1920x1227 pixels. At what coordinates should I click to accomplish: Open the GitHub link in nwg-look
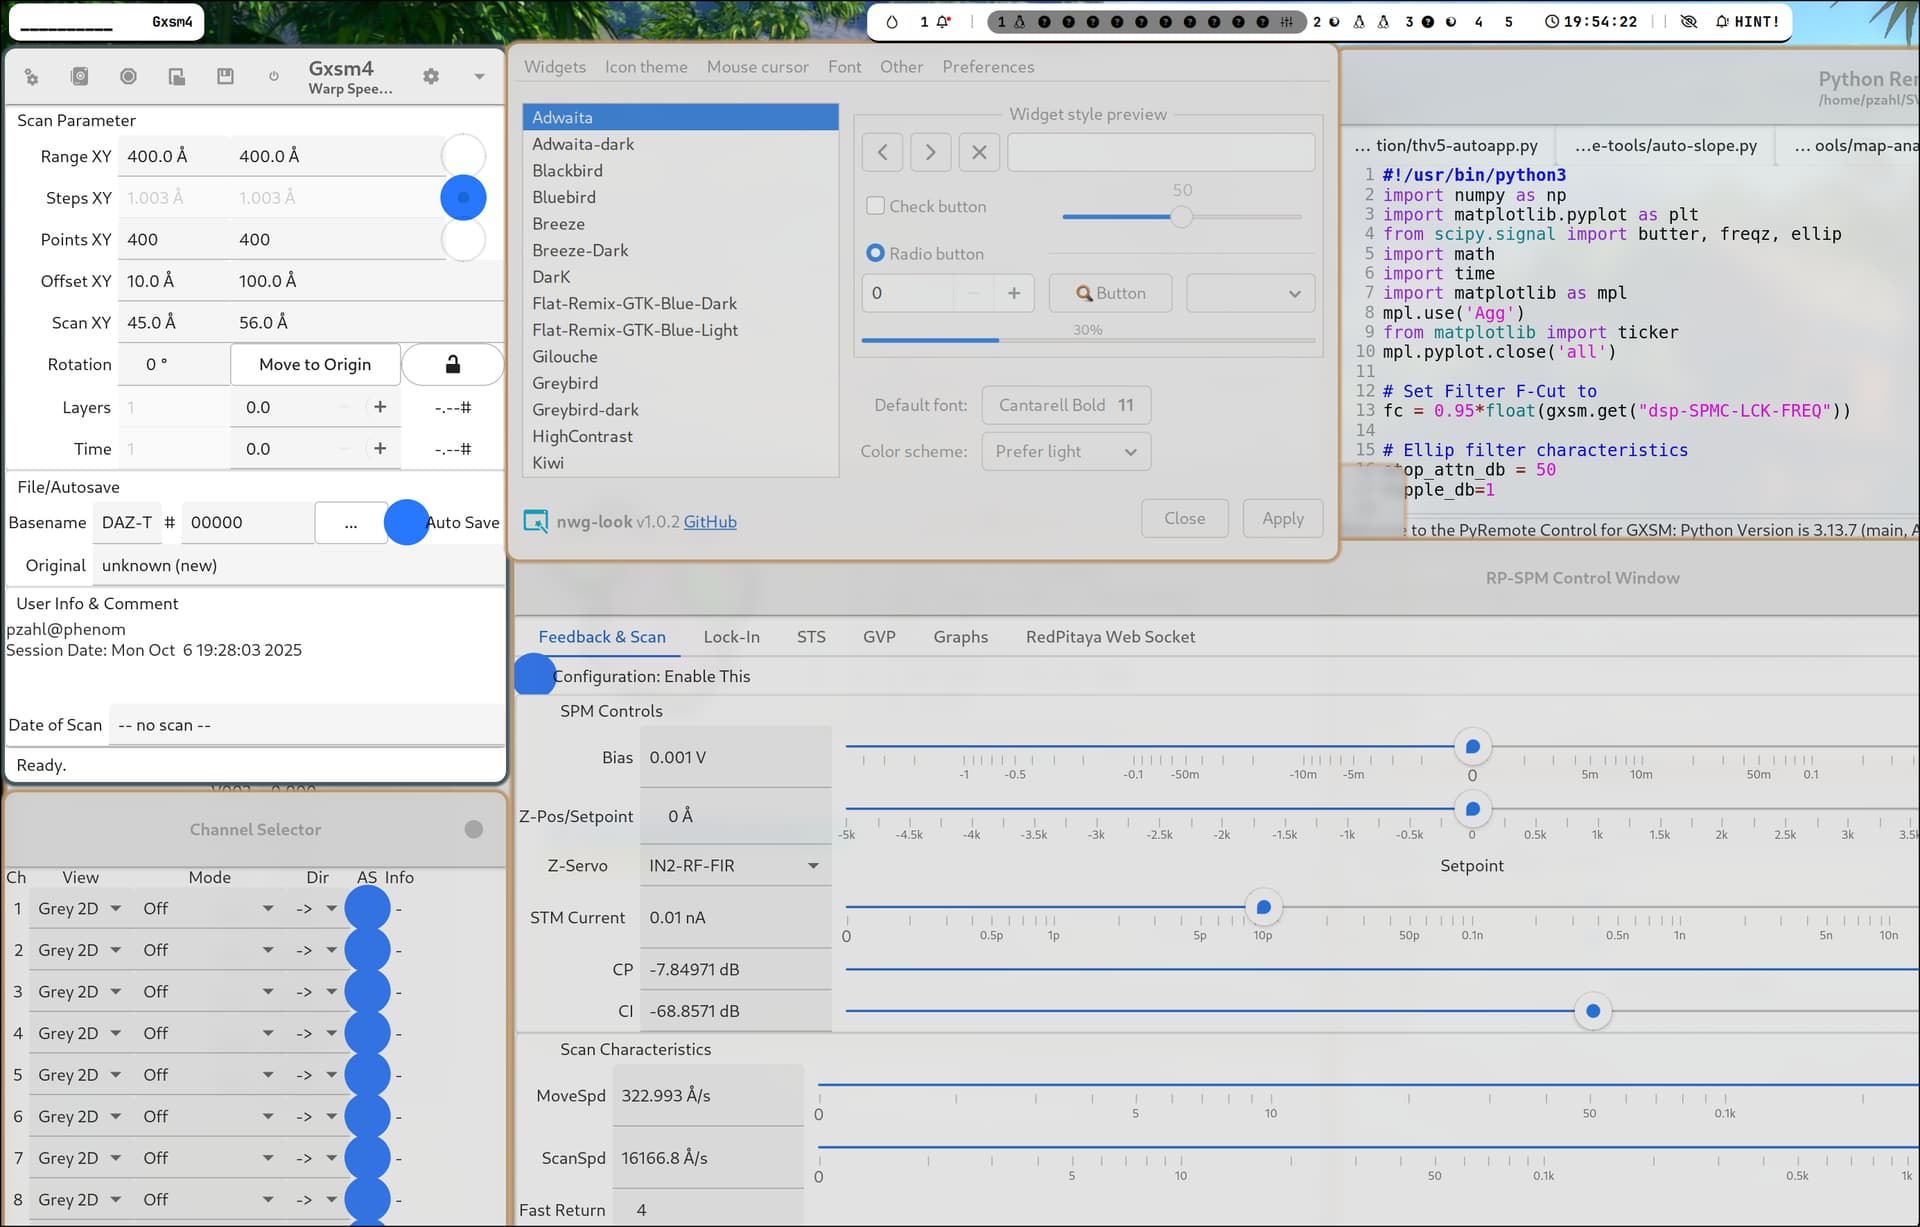click(x=709, y=522)
